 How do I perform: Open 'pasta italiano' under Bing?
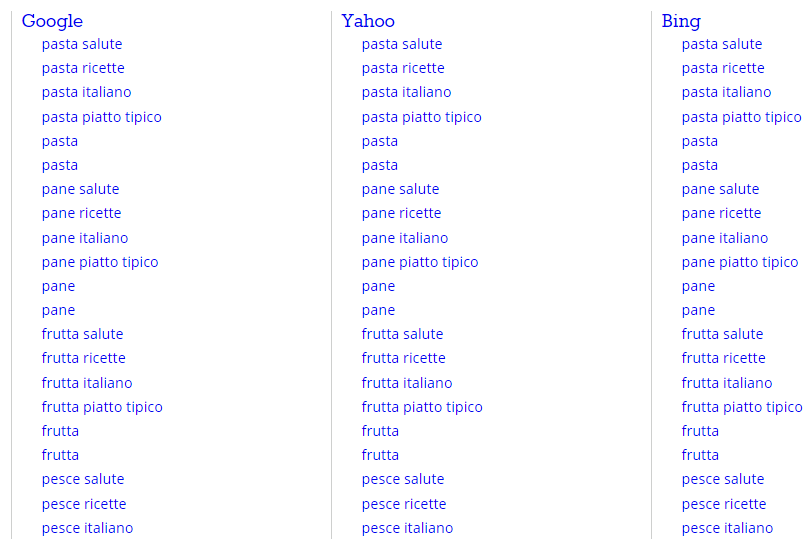pos(726,92)
